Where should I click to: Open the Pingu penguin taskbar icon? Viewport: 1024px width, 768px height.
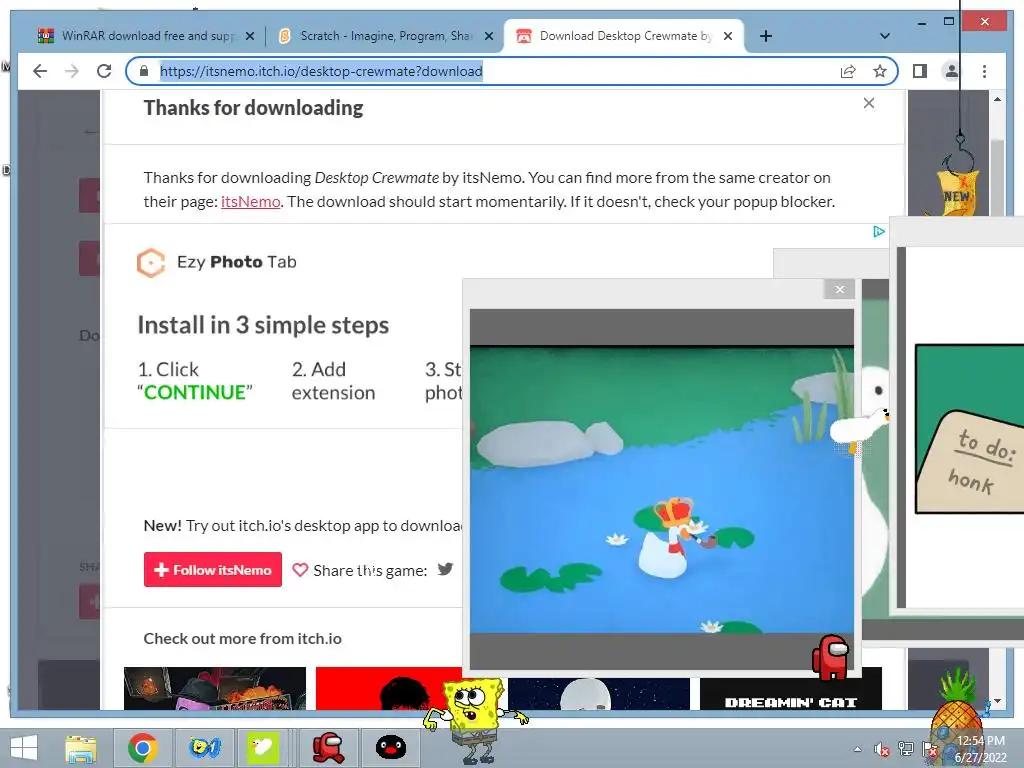point(391,748)
